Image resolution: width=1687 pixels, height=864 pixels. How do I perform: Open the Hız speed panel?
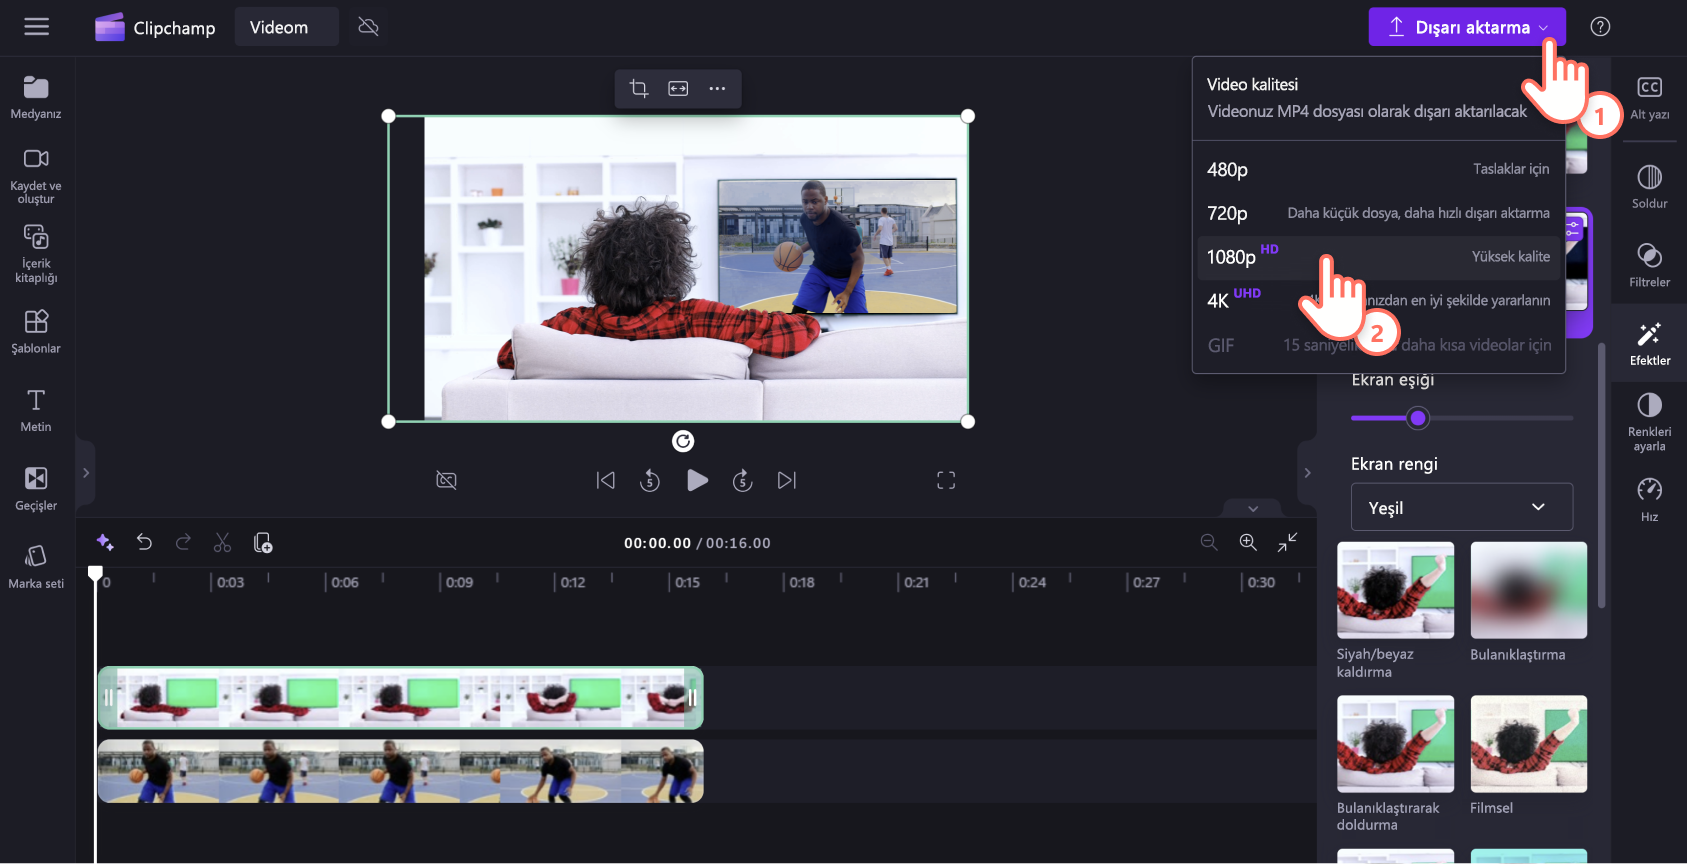click(1649, 500)
